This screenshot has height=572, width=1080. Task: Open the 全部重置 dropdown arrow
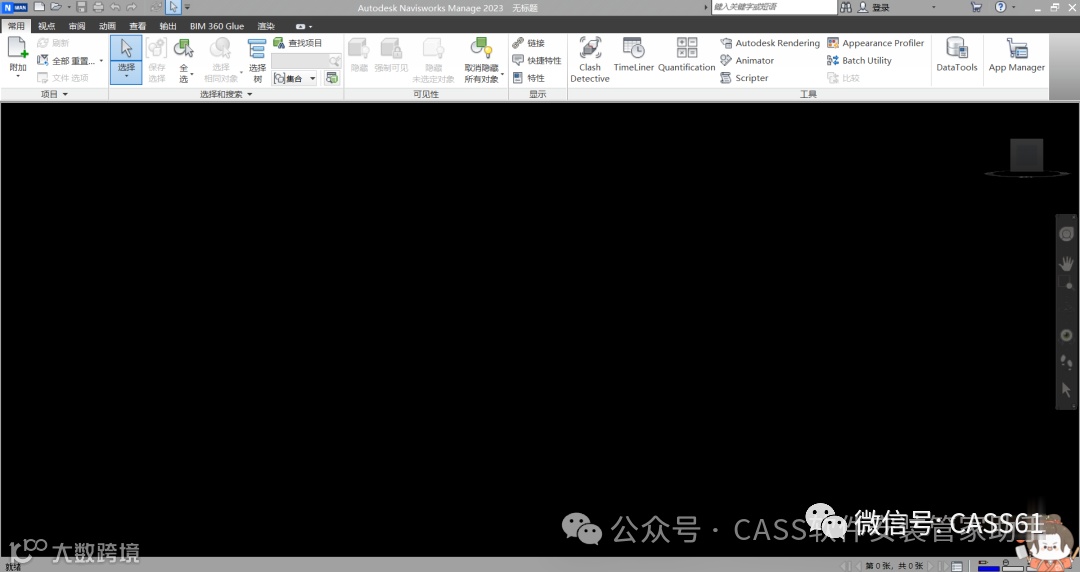click(x=101, y=61)
